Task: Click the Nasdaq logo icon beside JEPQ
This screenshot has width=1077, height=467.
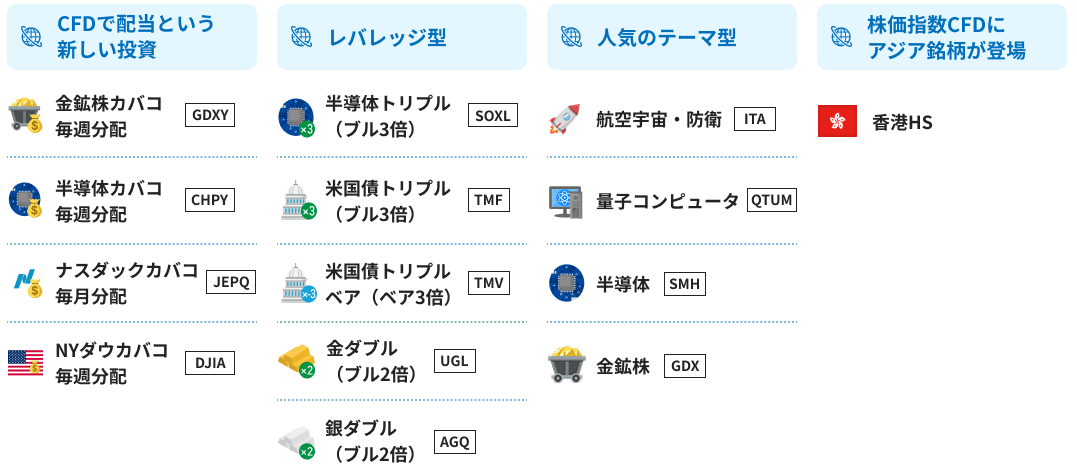Action: click(x=25, y=282)
